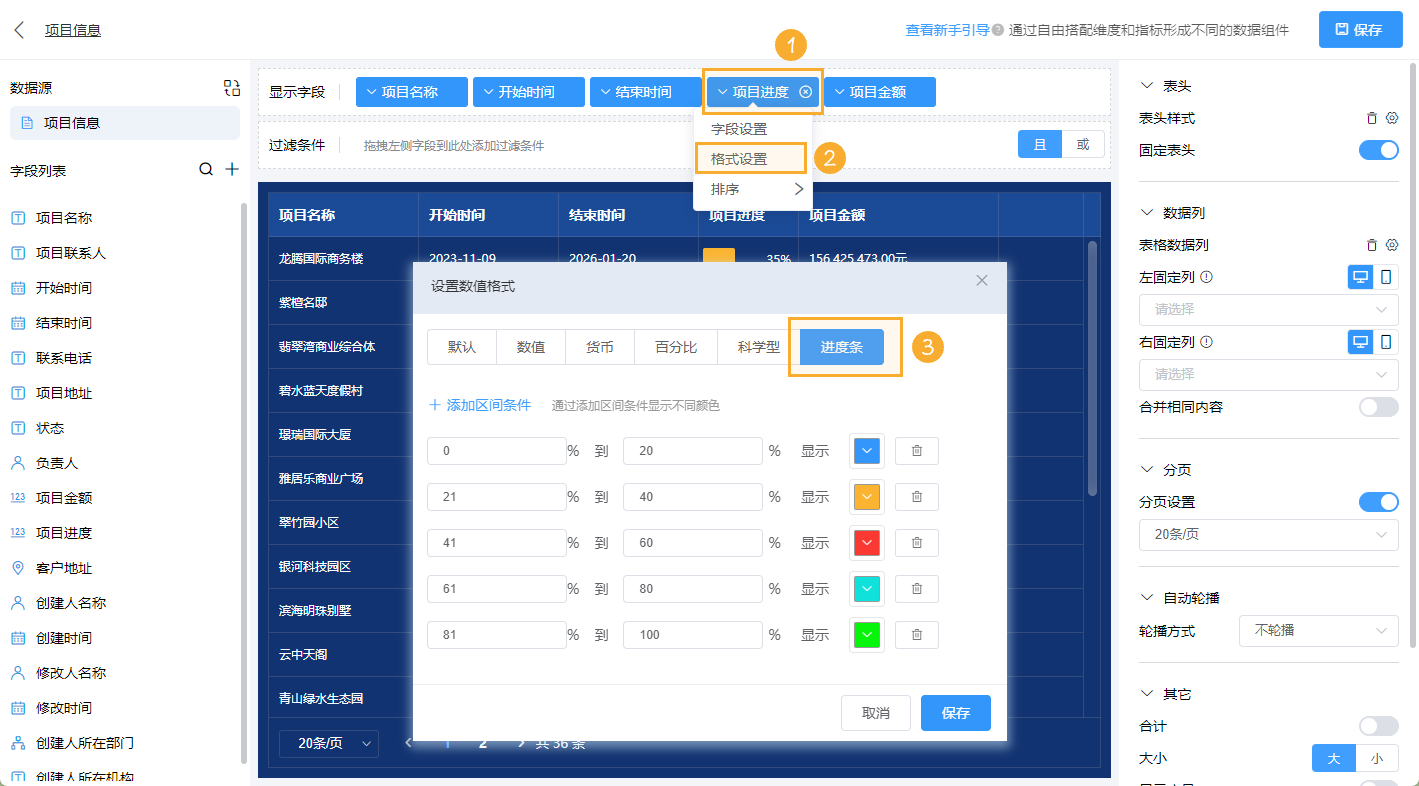Click the 保存 button in the dialog

955,713
